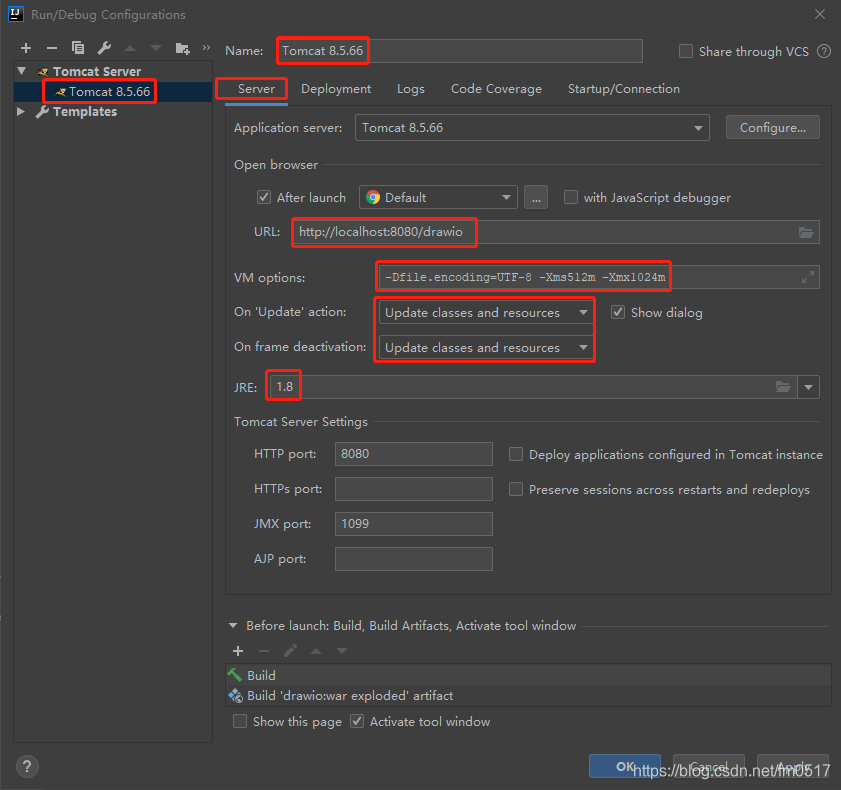Click the JRE 1.8 field

pyautogui.click(x=533, y=387)
